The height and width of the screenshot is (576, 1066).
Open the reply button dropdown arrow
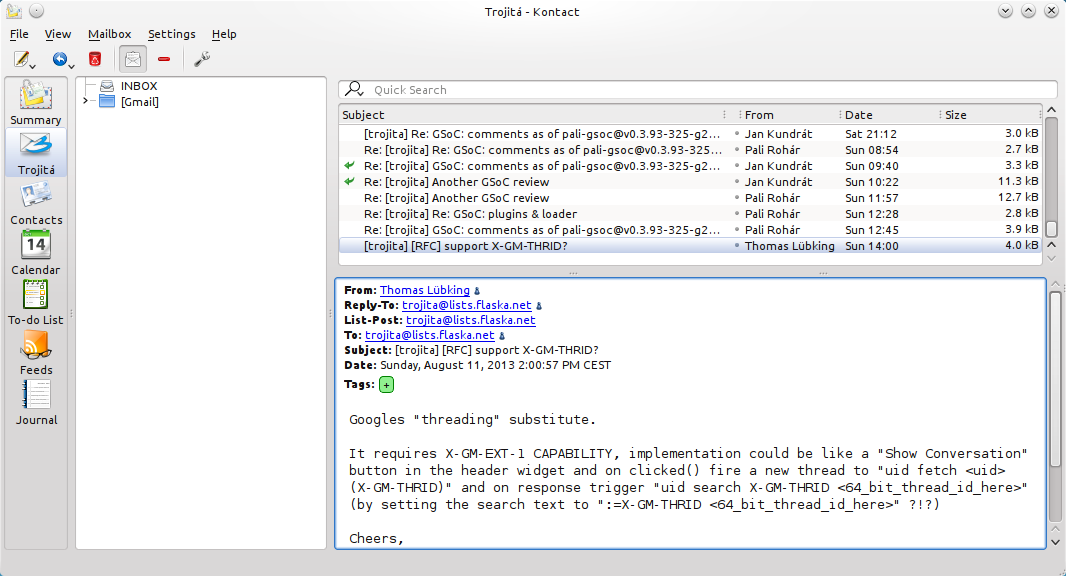tap(73, 65)
